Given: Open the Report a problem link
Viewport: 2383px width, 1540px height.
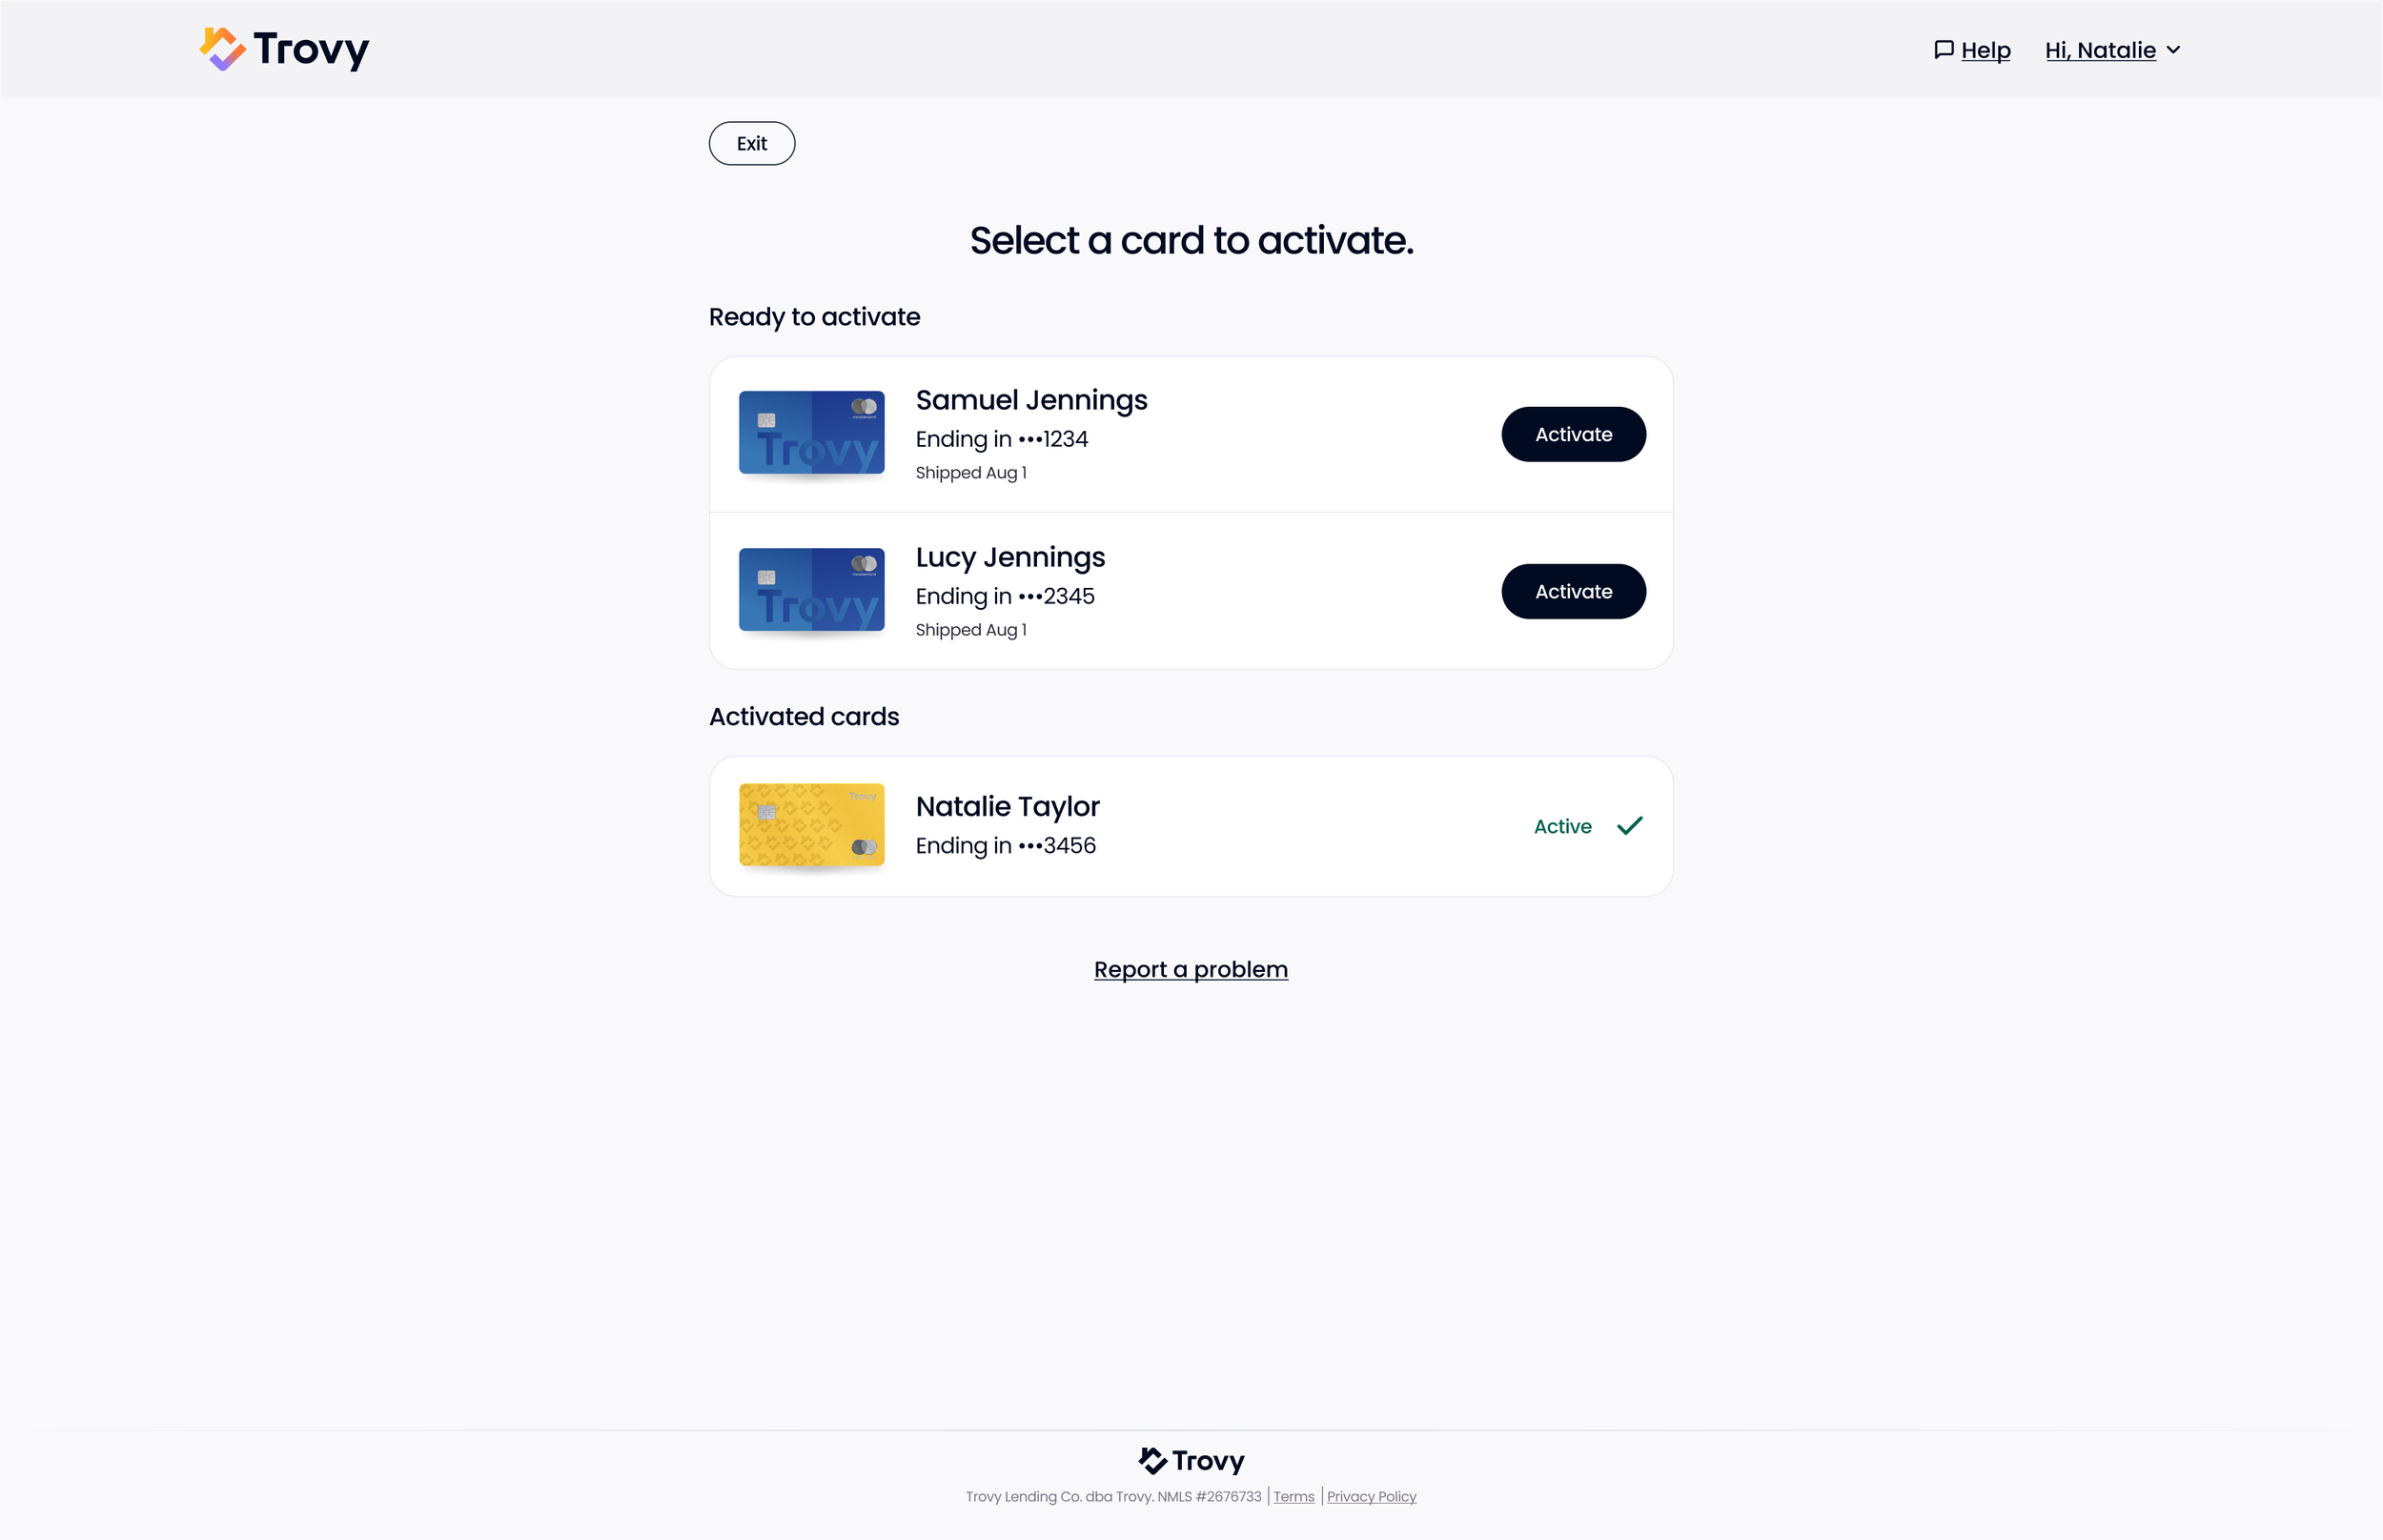Looking at the screenshot, I should (x=1190, y=969).
